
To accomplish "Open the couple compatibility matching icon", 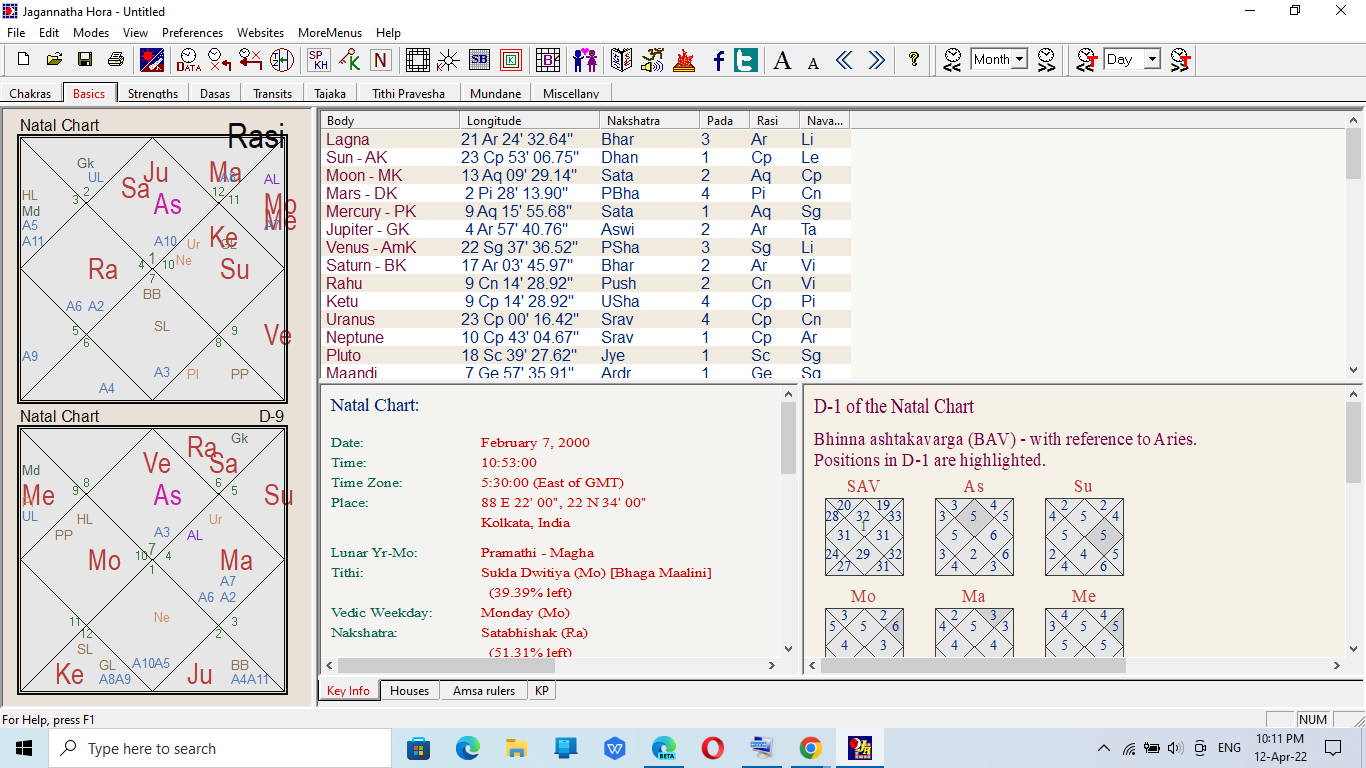I will point(585,60).
